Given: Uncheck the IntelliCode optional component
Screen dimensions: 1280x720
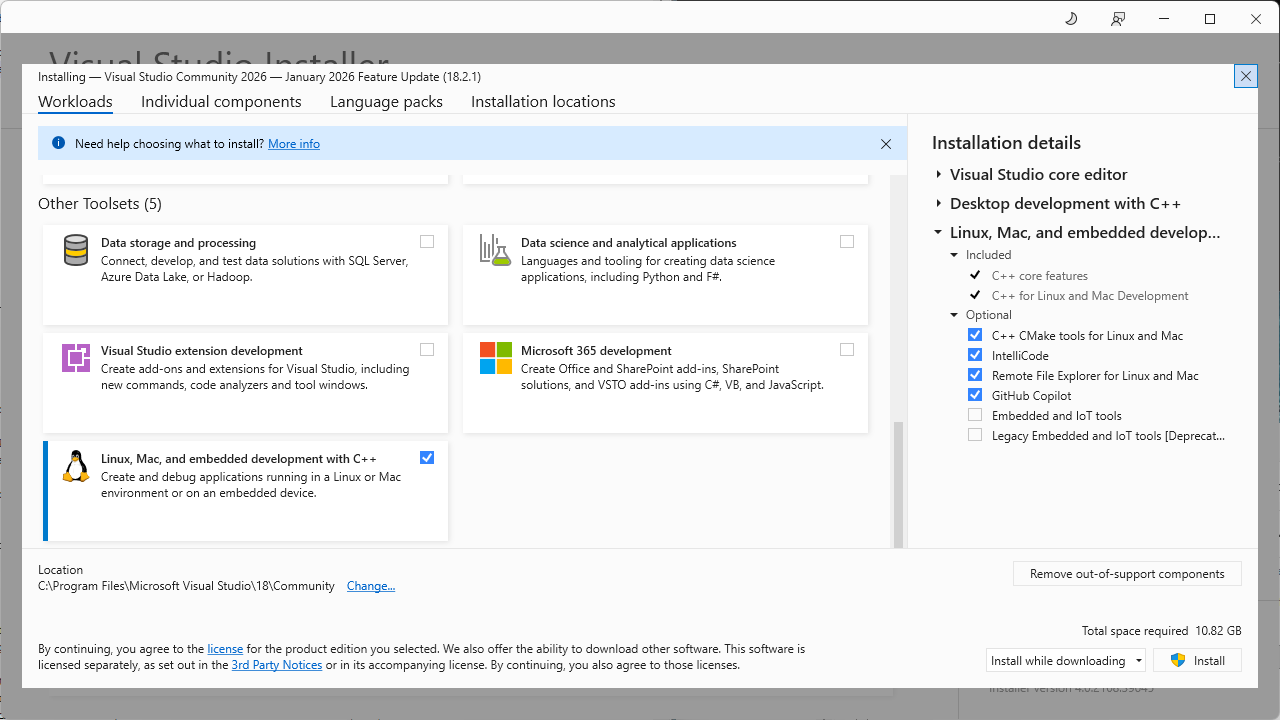Looking at the screenshot, I should tap(975, 355).
